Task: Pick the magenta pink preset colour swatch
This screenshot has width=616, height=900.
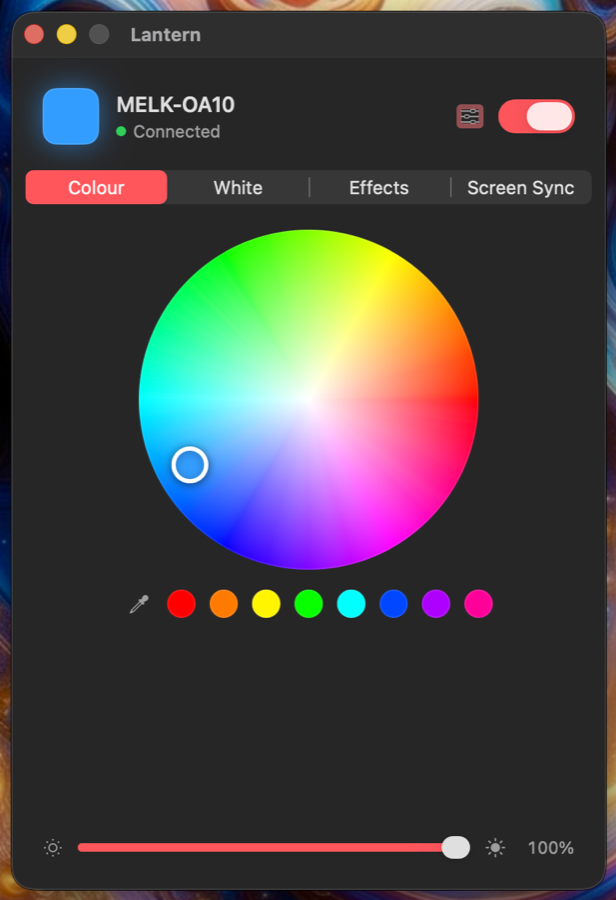Action: click(x=478, y=604)
